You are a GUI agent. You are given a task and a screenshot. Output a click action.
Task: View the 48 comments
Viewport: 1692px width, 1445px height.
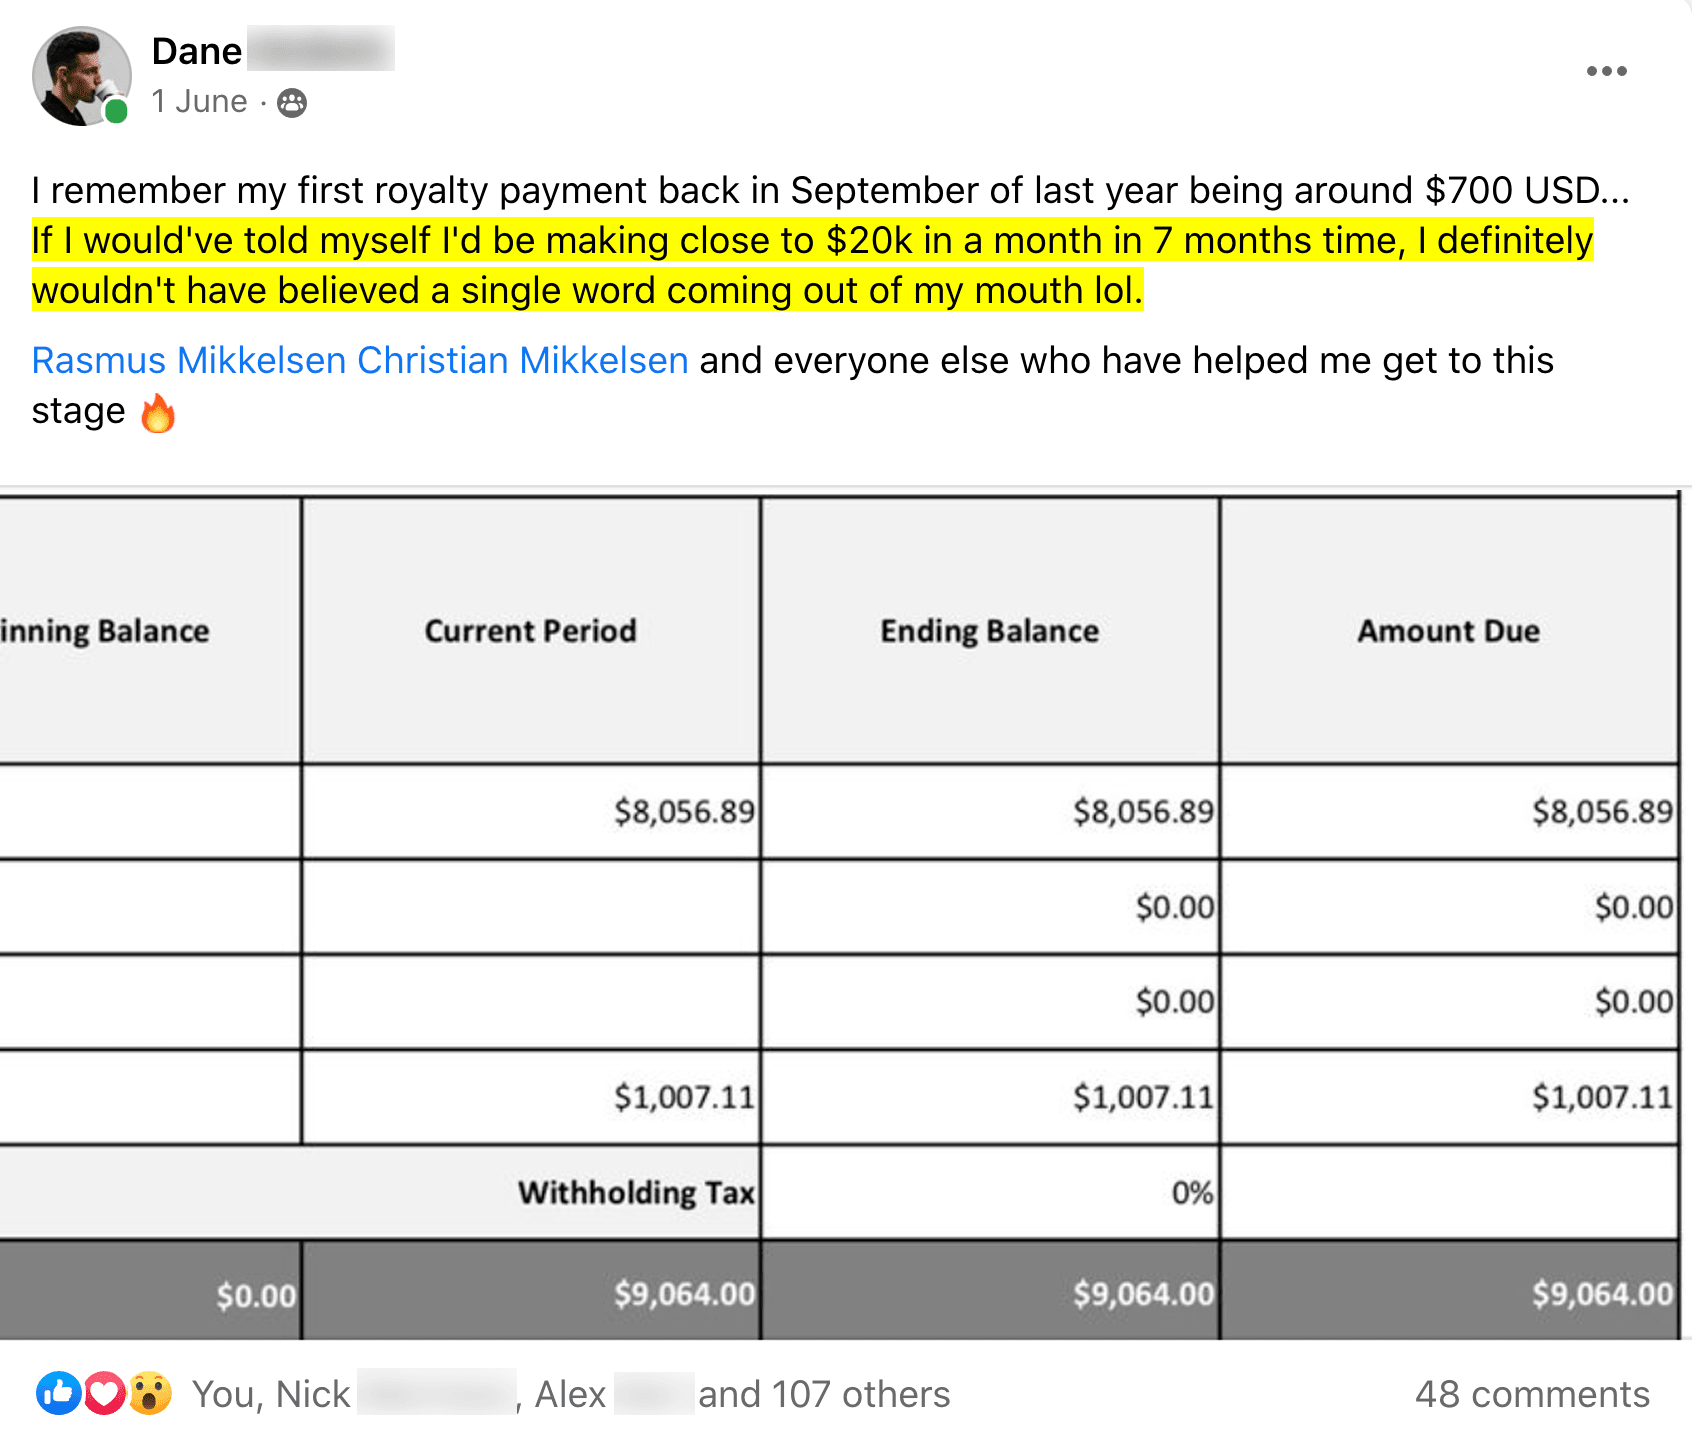(x=1531, y=1394)
